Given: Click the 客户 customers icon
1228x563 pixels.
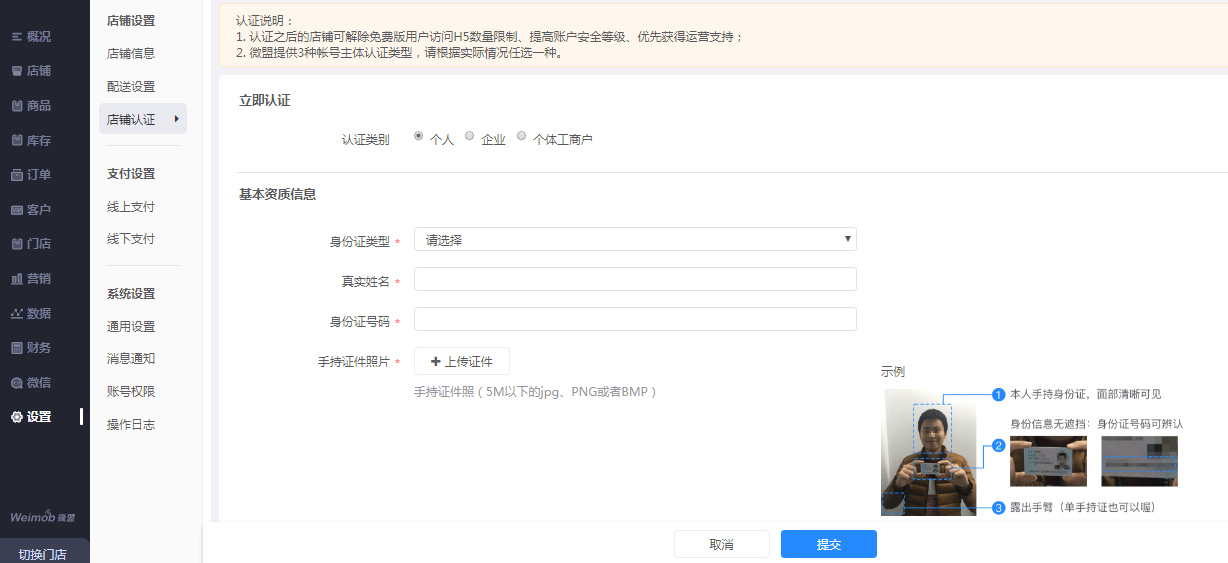Looking at the screenshot, I should [17, 210].
